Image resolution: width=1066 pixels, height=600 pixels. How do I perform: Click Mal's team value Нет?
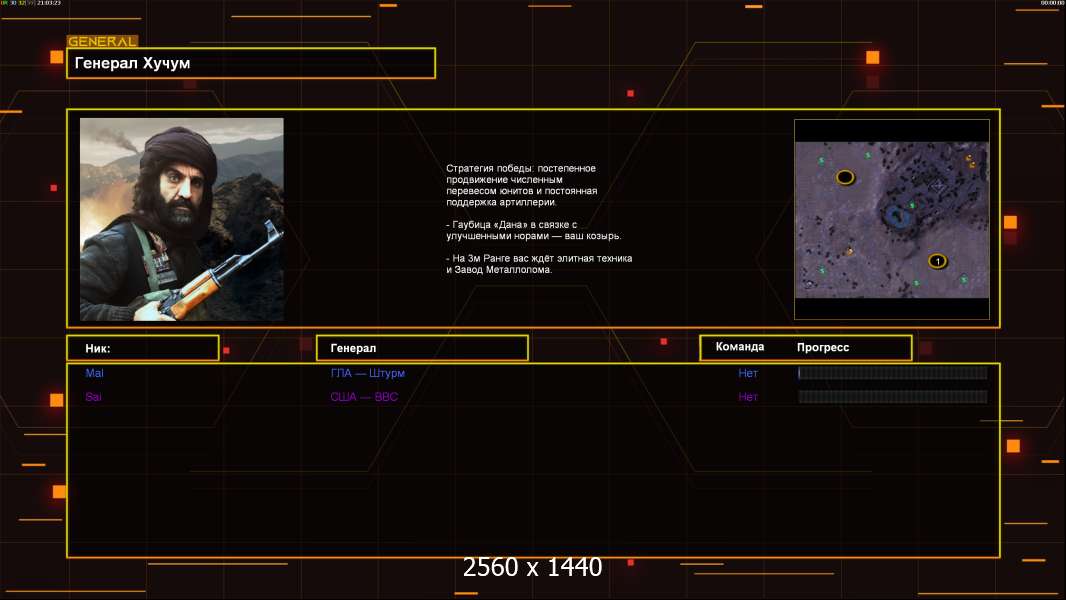click(748, 373)
